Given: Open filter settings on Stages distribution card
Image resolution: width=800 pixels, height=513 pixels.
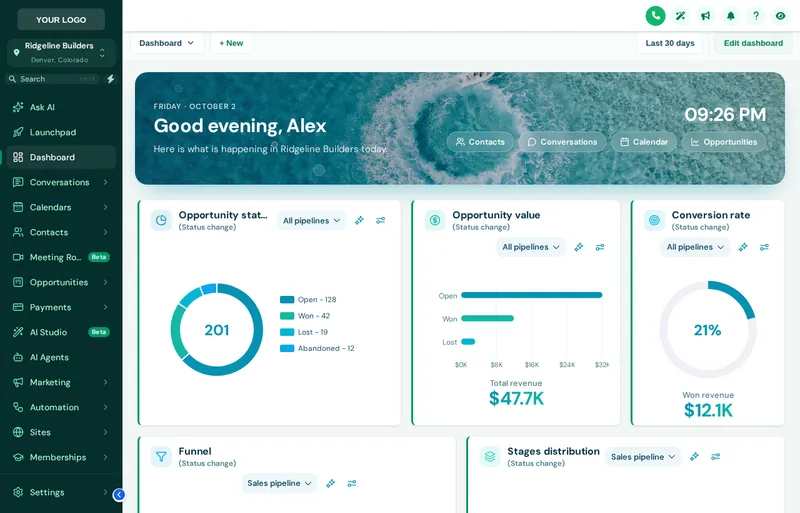Looking at the screenshot, I should click(716, 456).
